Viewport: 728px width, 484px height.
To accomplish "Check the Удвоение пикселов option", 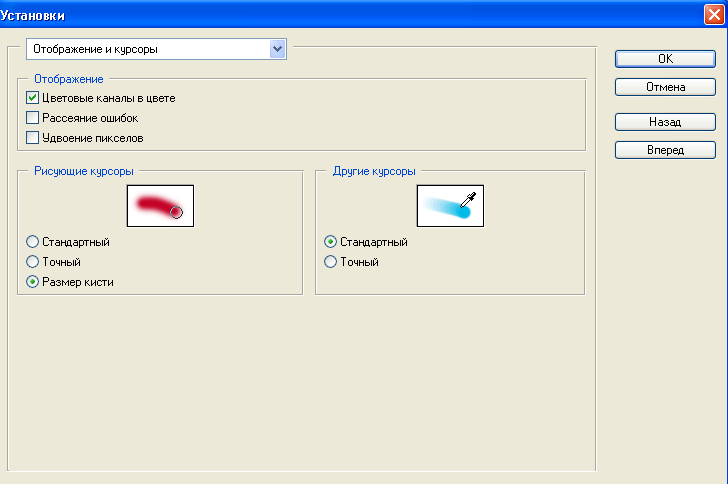I will 32,138.
